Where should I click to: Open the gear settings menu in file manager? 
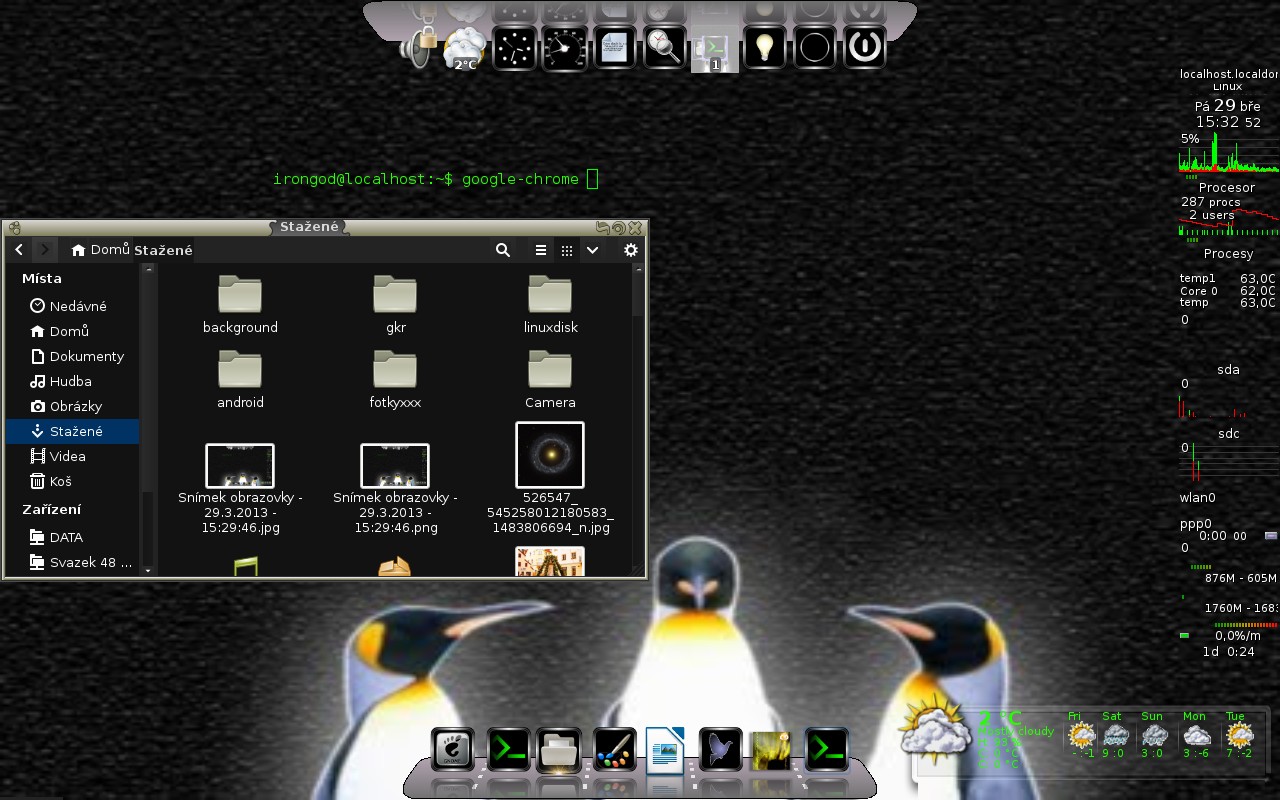point(631,250)
